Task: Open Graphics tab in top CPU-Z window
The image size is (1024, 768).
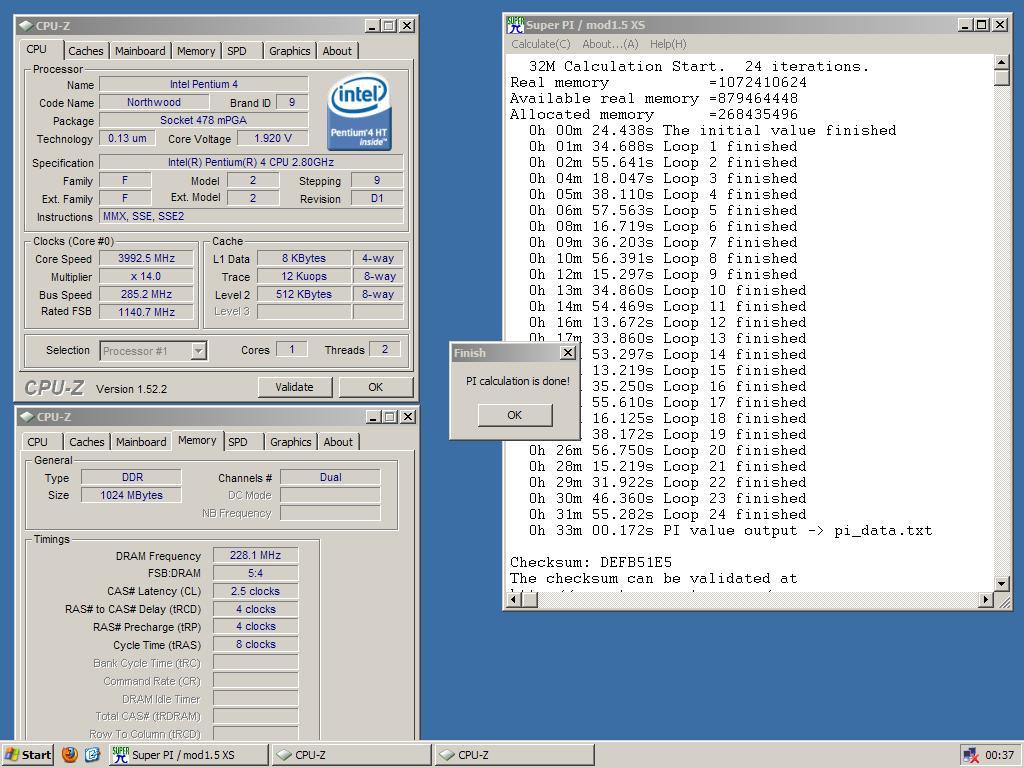Action: tap(289, 51)
